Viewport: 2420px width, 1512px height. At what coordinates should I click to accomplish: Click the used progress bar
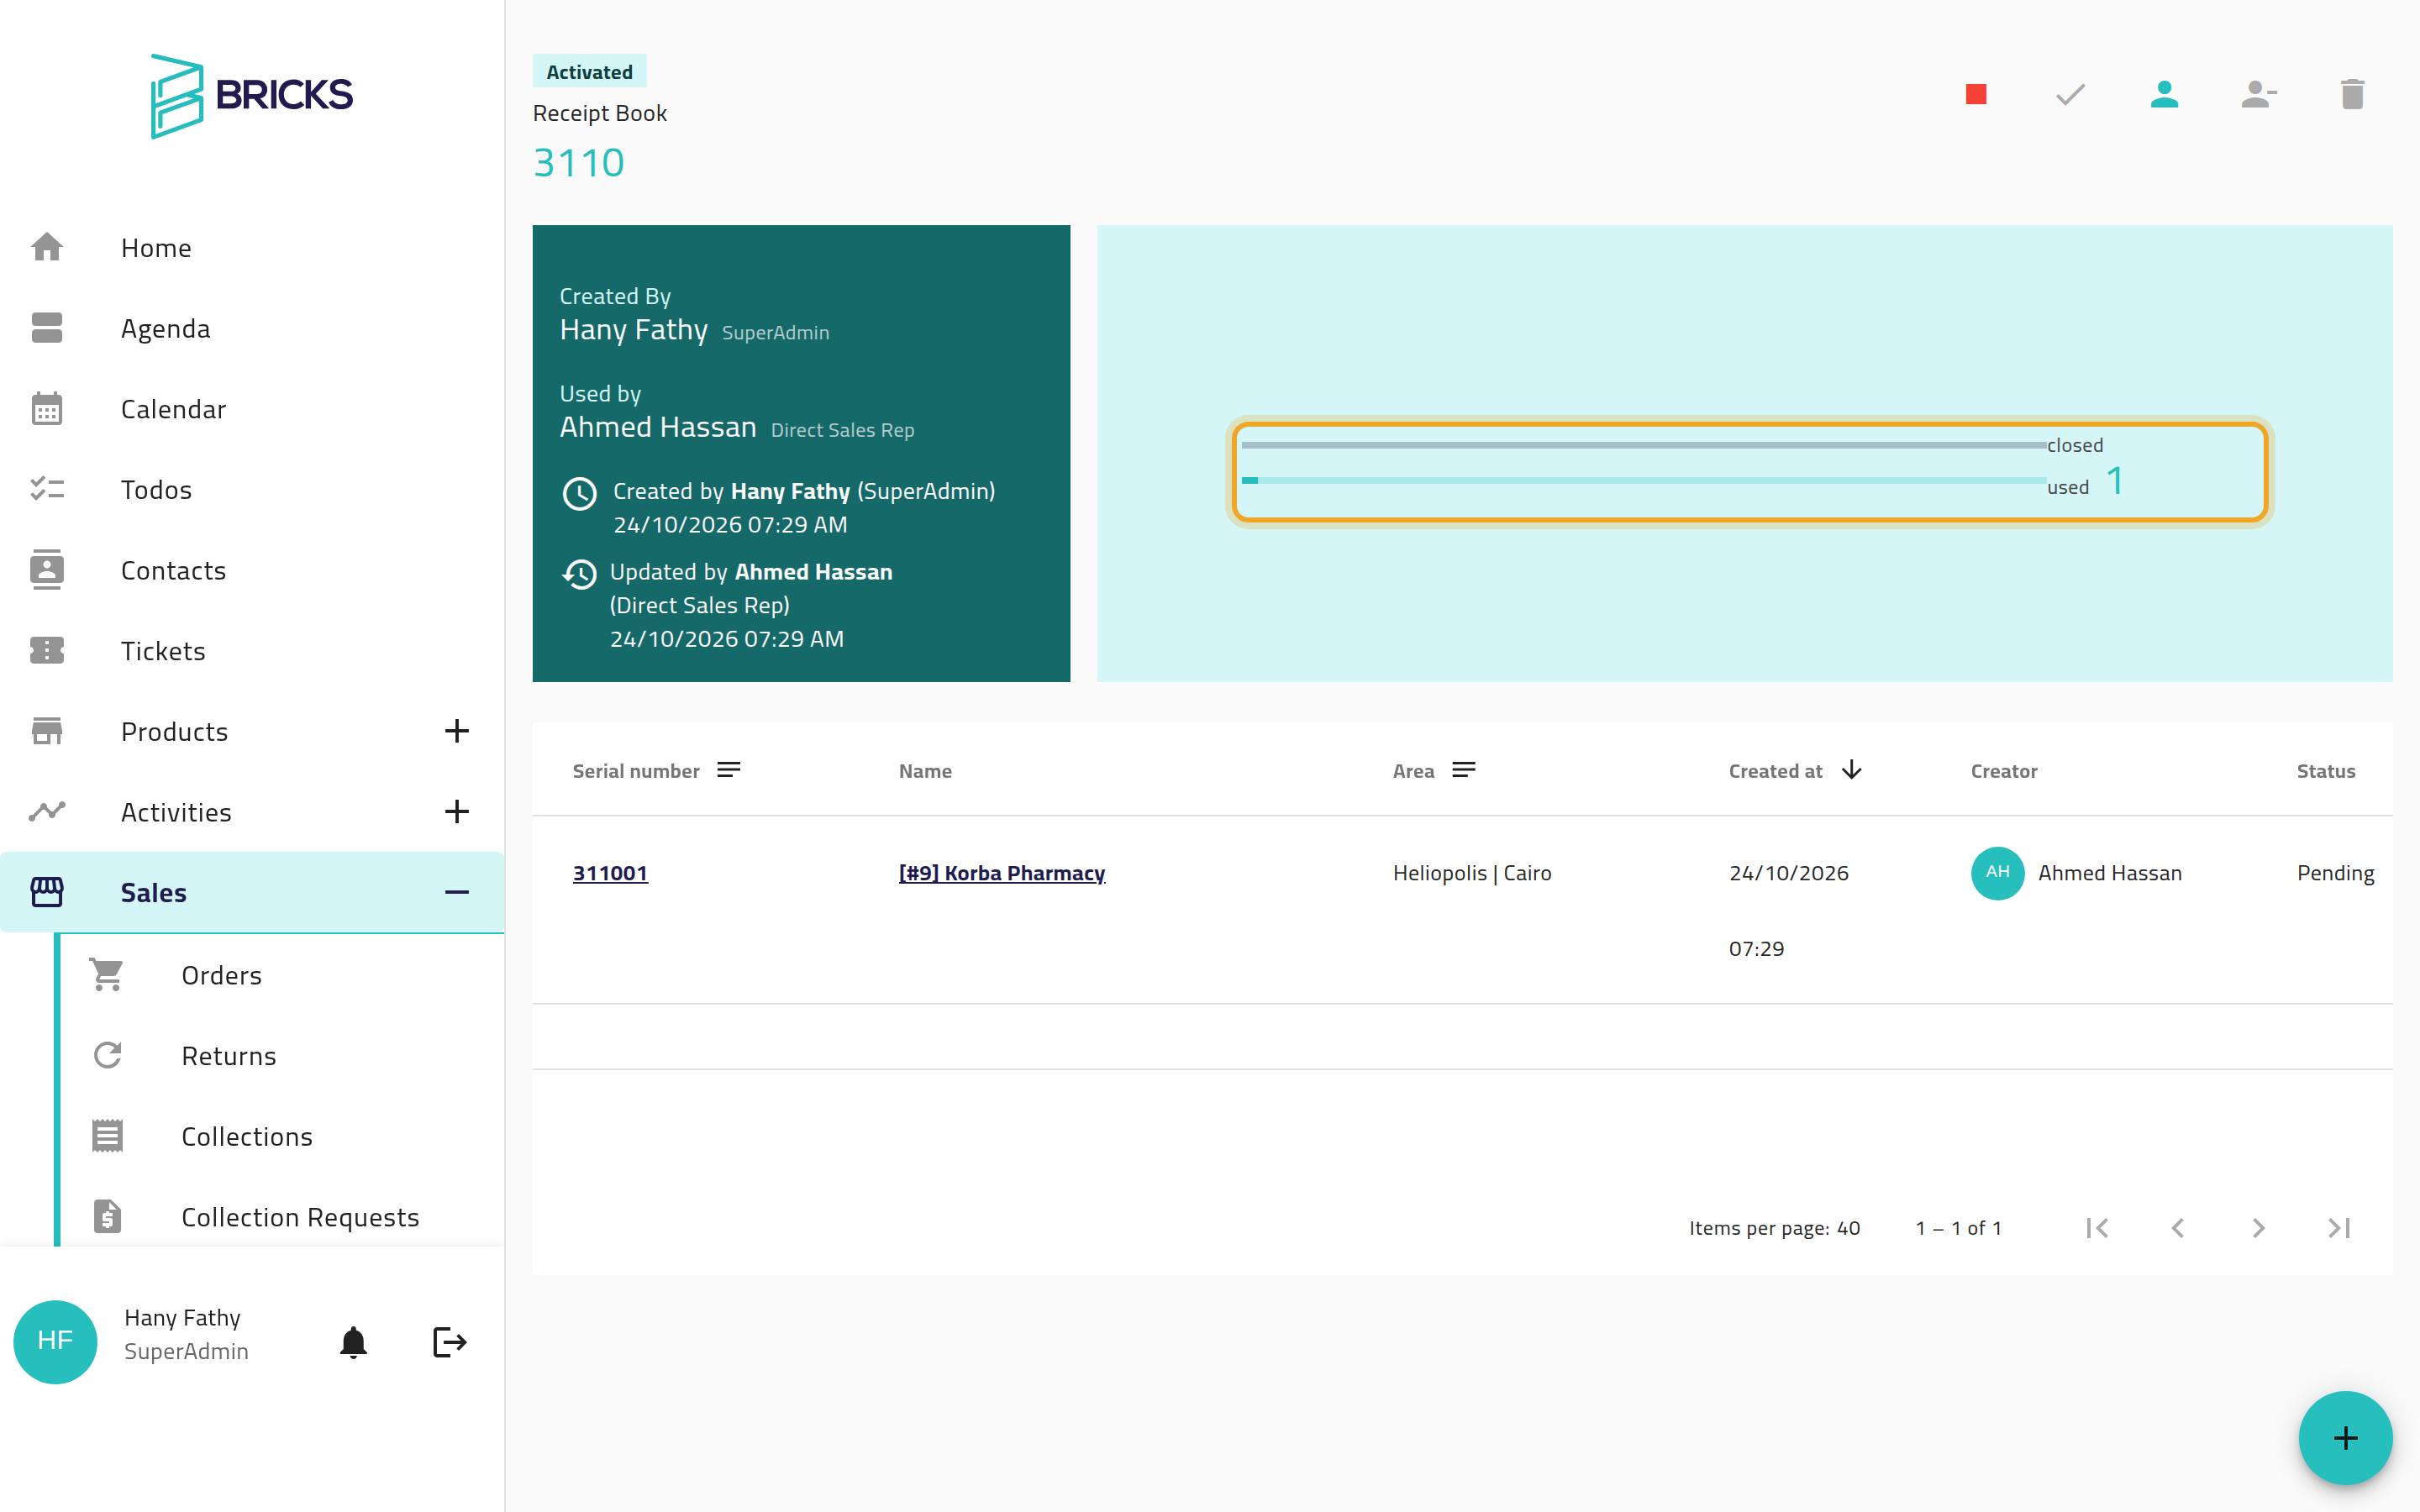1643,481
